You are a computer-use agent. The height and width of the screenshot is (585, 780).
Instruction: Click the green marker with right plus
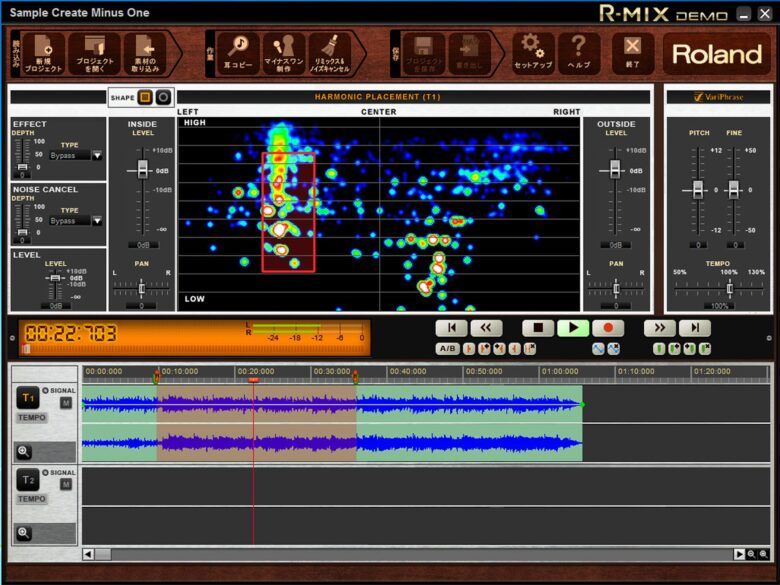point(675,349)
